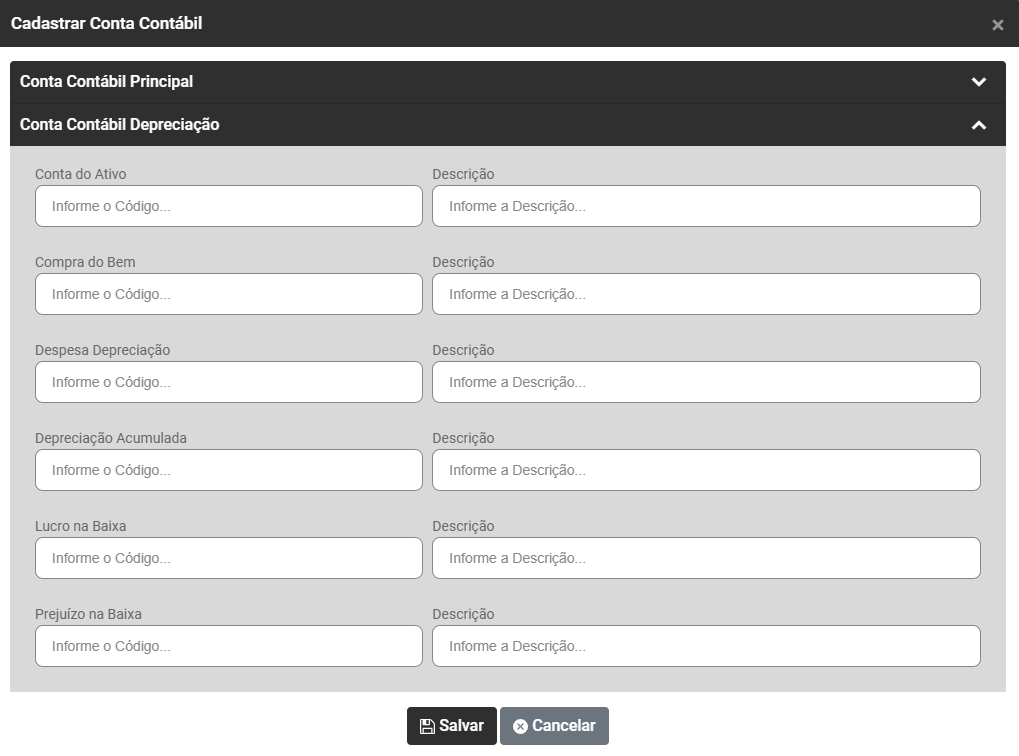This screenshot has height=756, width=1019.
Task: Click the Prejuízo na Baixa code field
Action: pyautogui.click(x=229, y=646)
